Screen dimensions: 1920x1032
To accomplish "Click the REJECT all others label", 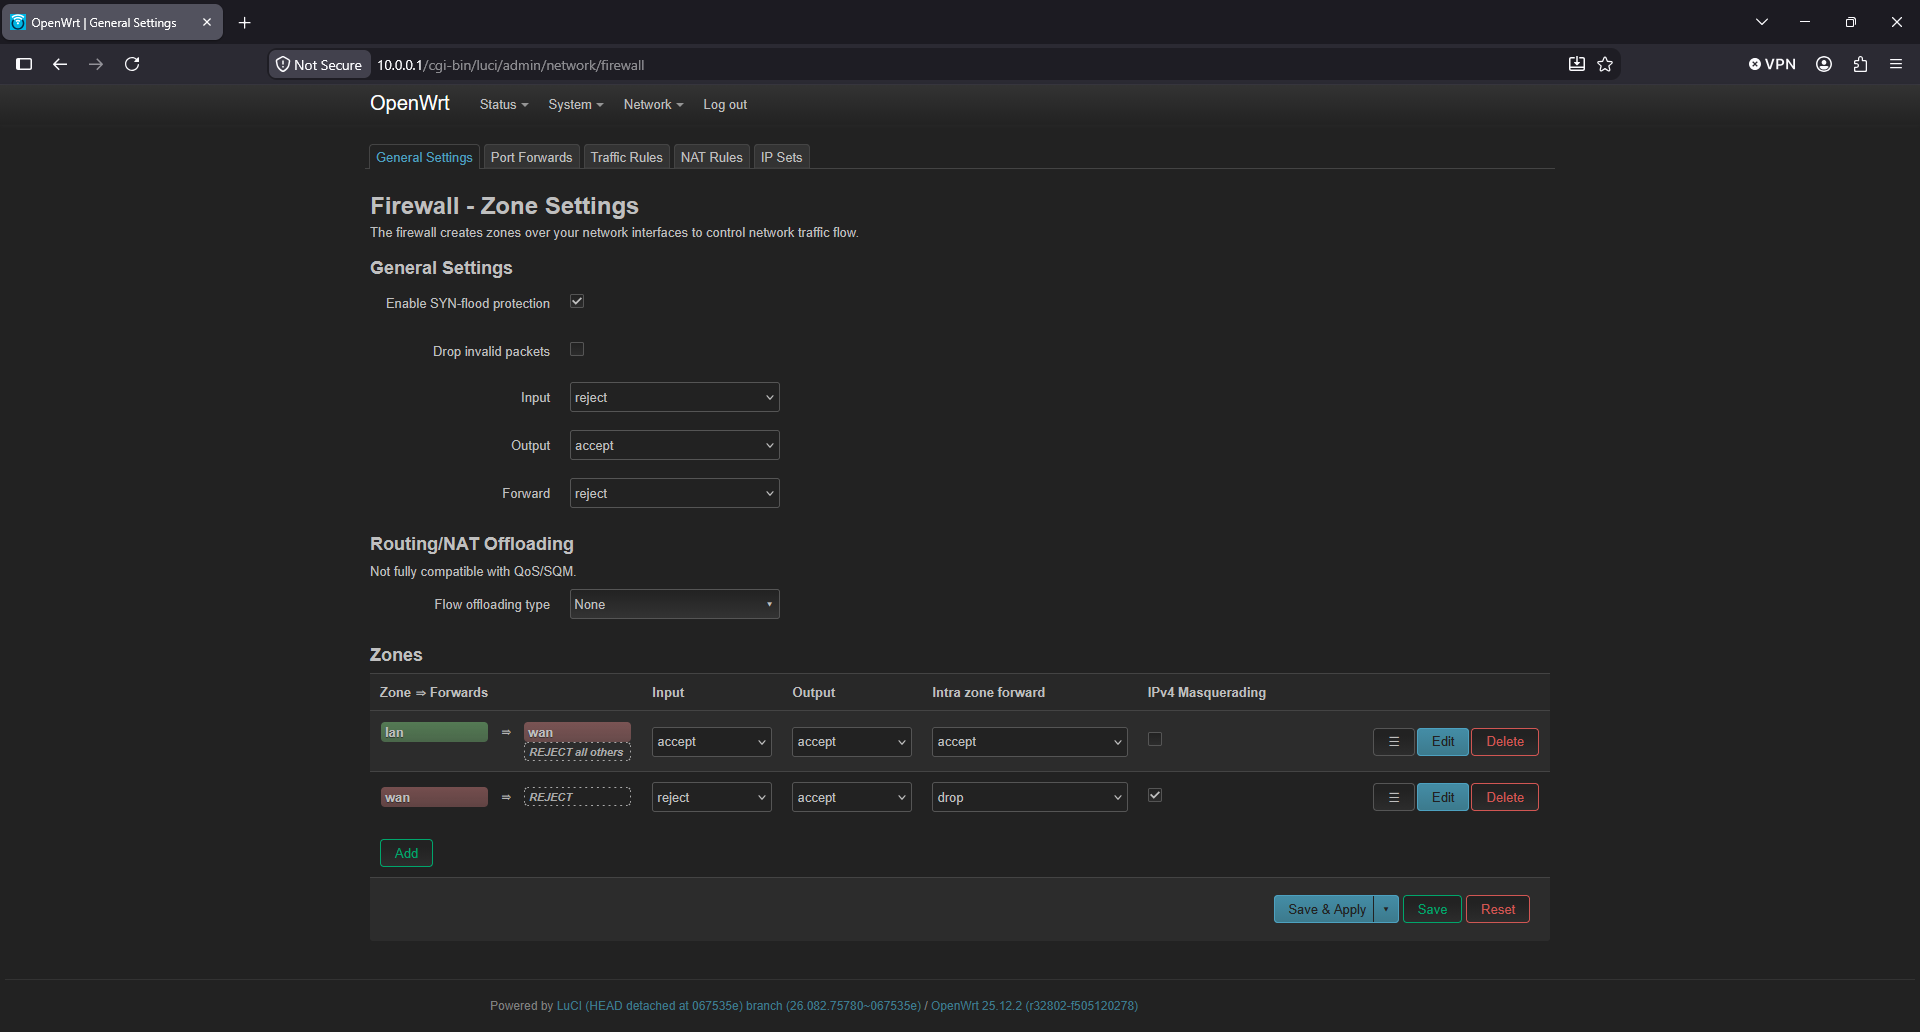I will (577, 752).
